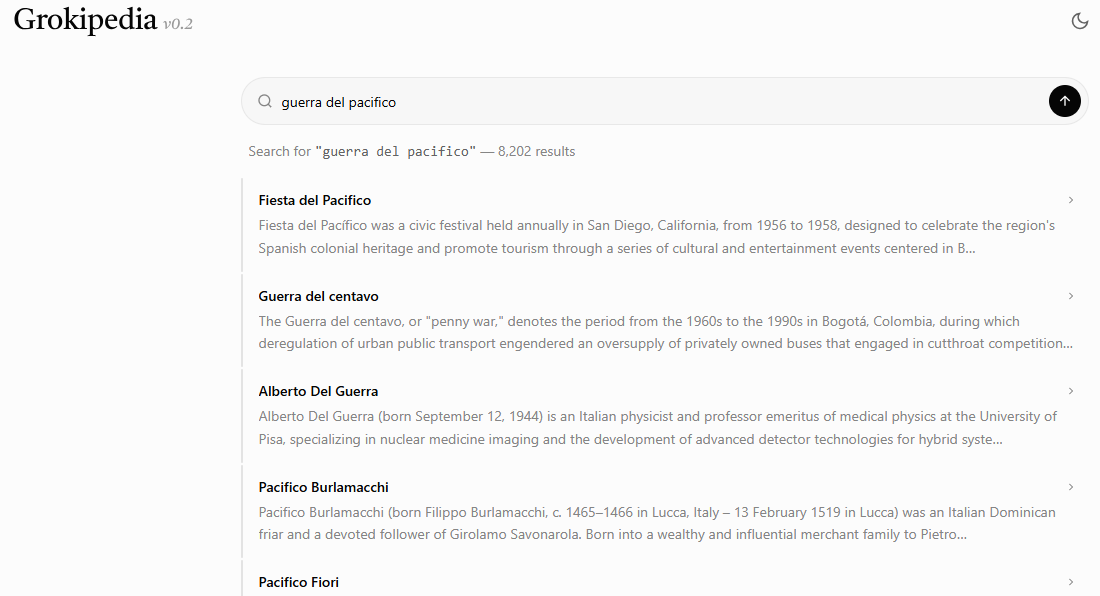Click chevron beside Fiesta del Pacifico

coord(1071,201)
